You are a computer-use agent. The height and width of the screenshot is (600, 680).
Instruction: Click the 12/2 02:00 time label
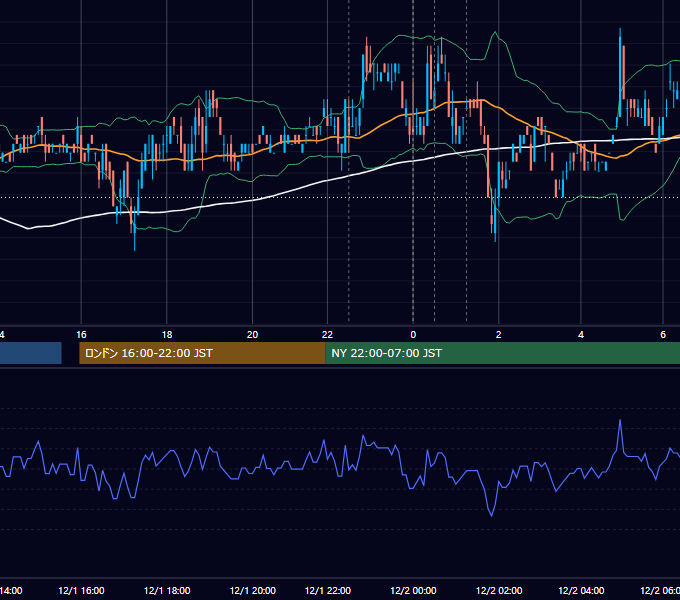(499, 590)
